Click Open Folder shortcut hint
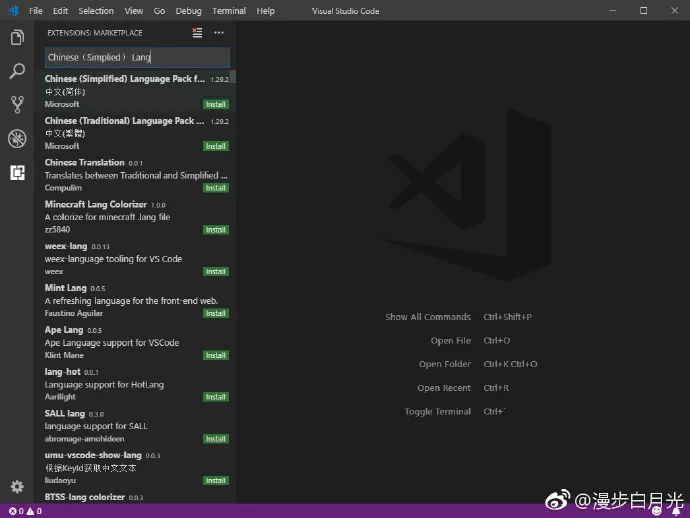The image size is (690, 518). pos(478,364)
